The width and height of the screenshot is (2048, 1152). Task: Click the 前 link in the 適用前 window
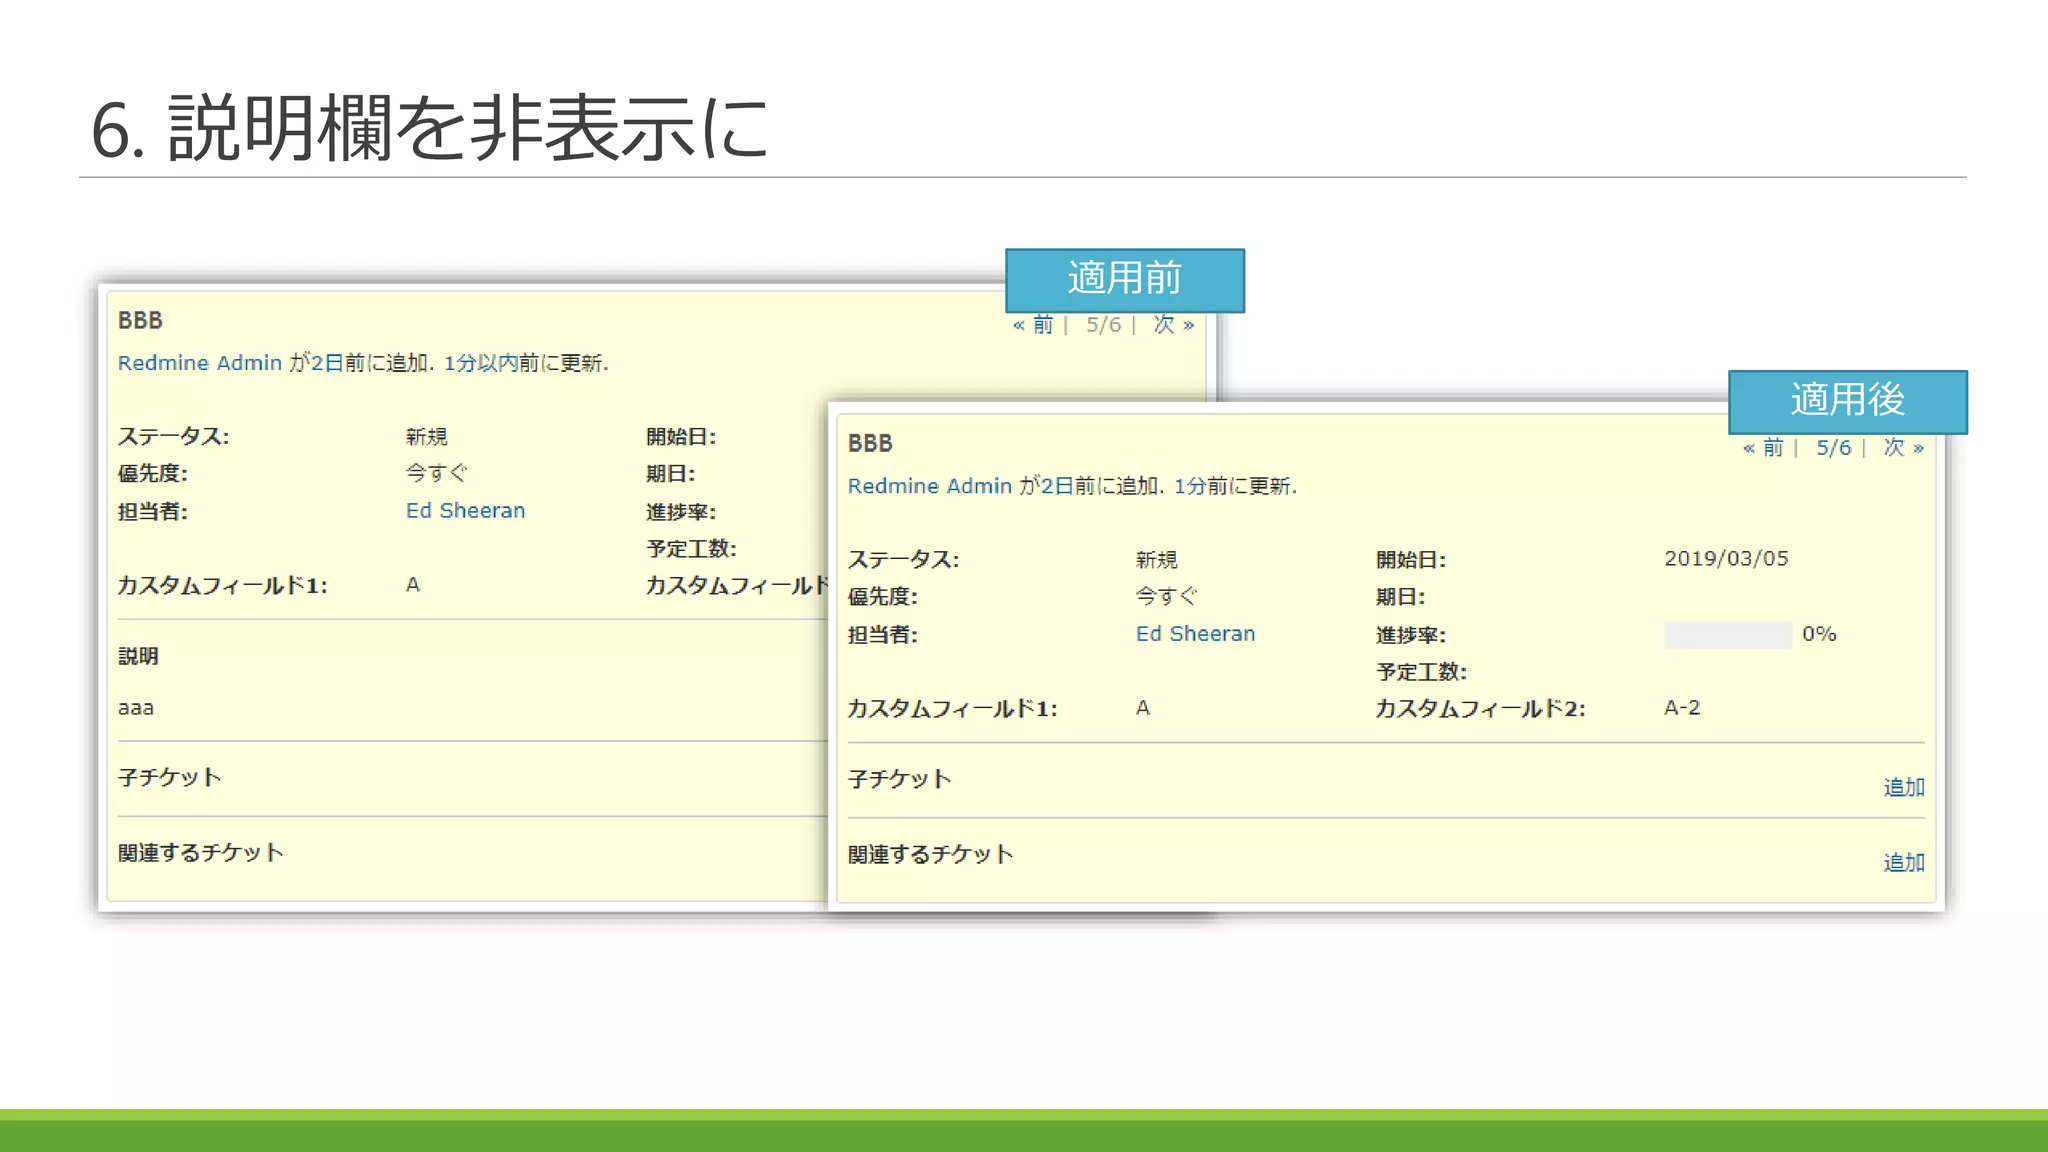click(1033, 325)
